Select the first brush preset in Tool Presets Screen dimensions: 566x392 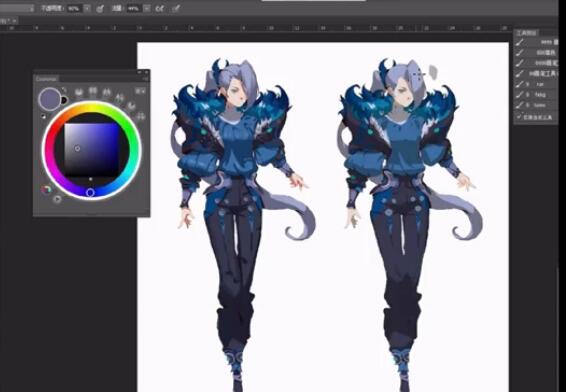click(x=536, y=42)
